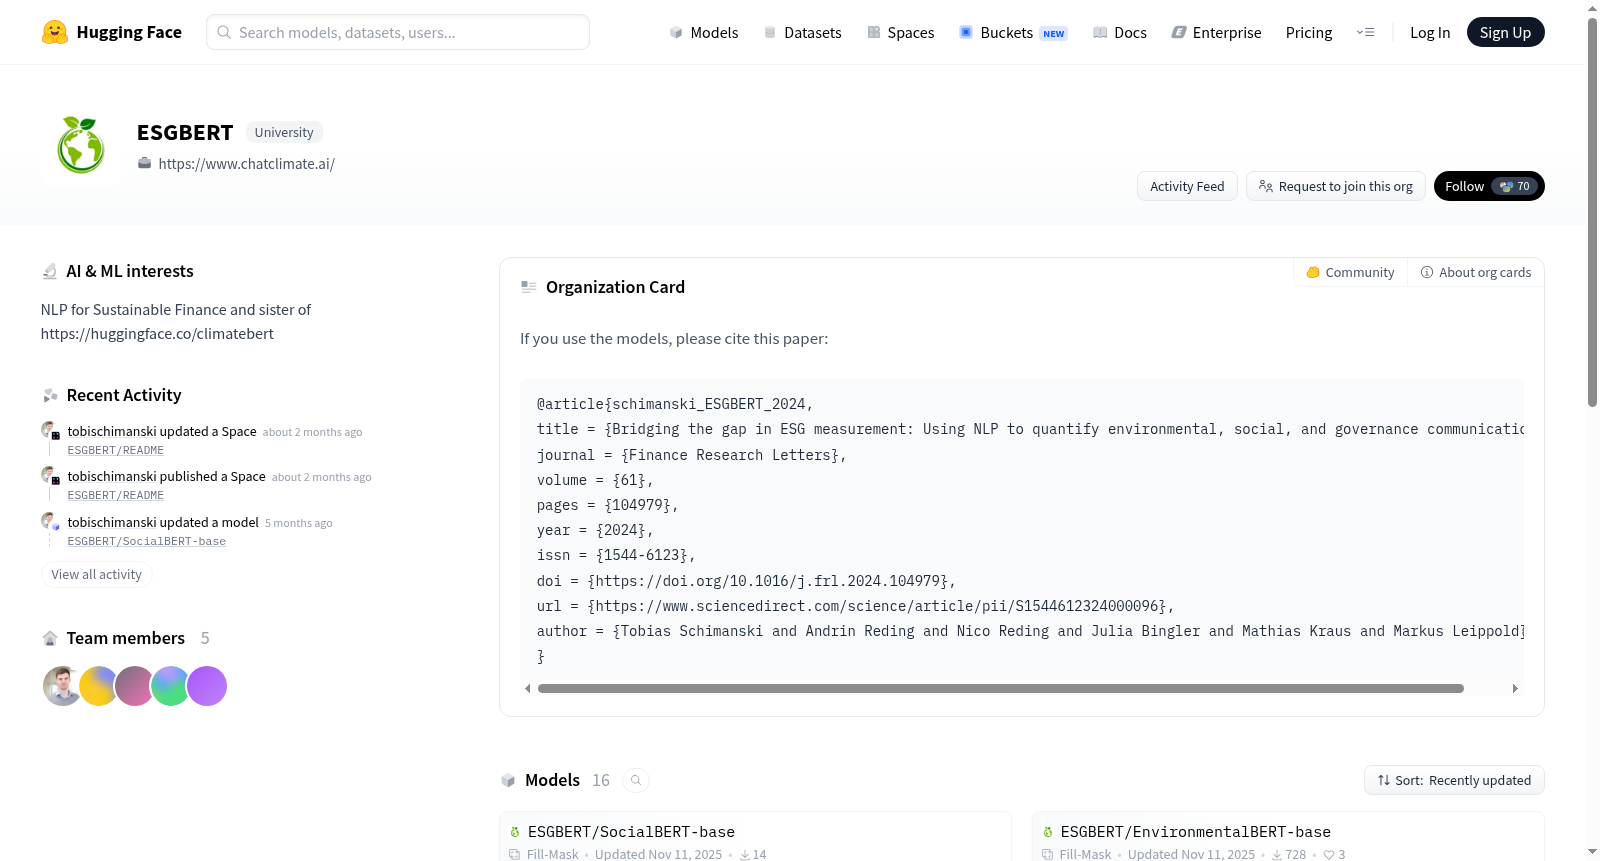Go to the Enterprise page
This screenshot has width=1600, height=861.
[1216, 33]
